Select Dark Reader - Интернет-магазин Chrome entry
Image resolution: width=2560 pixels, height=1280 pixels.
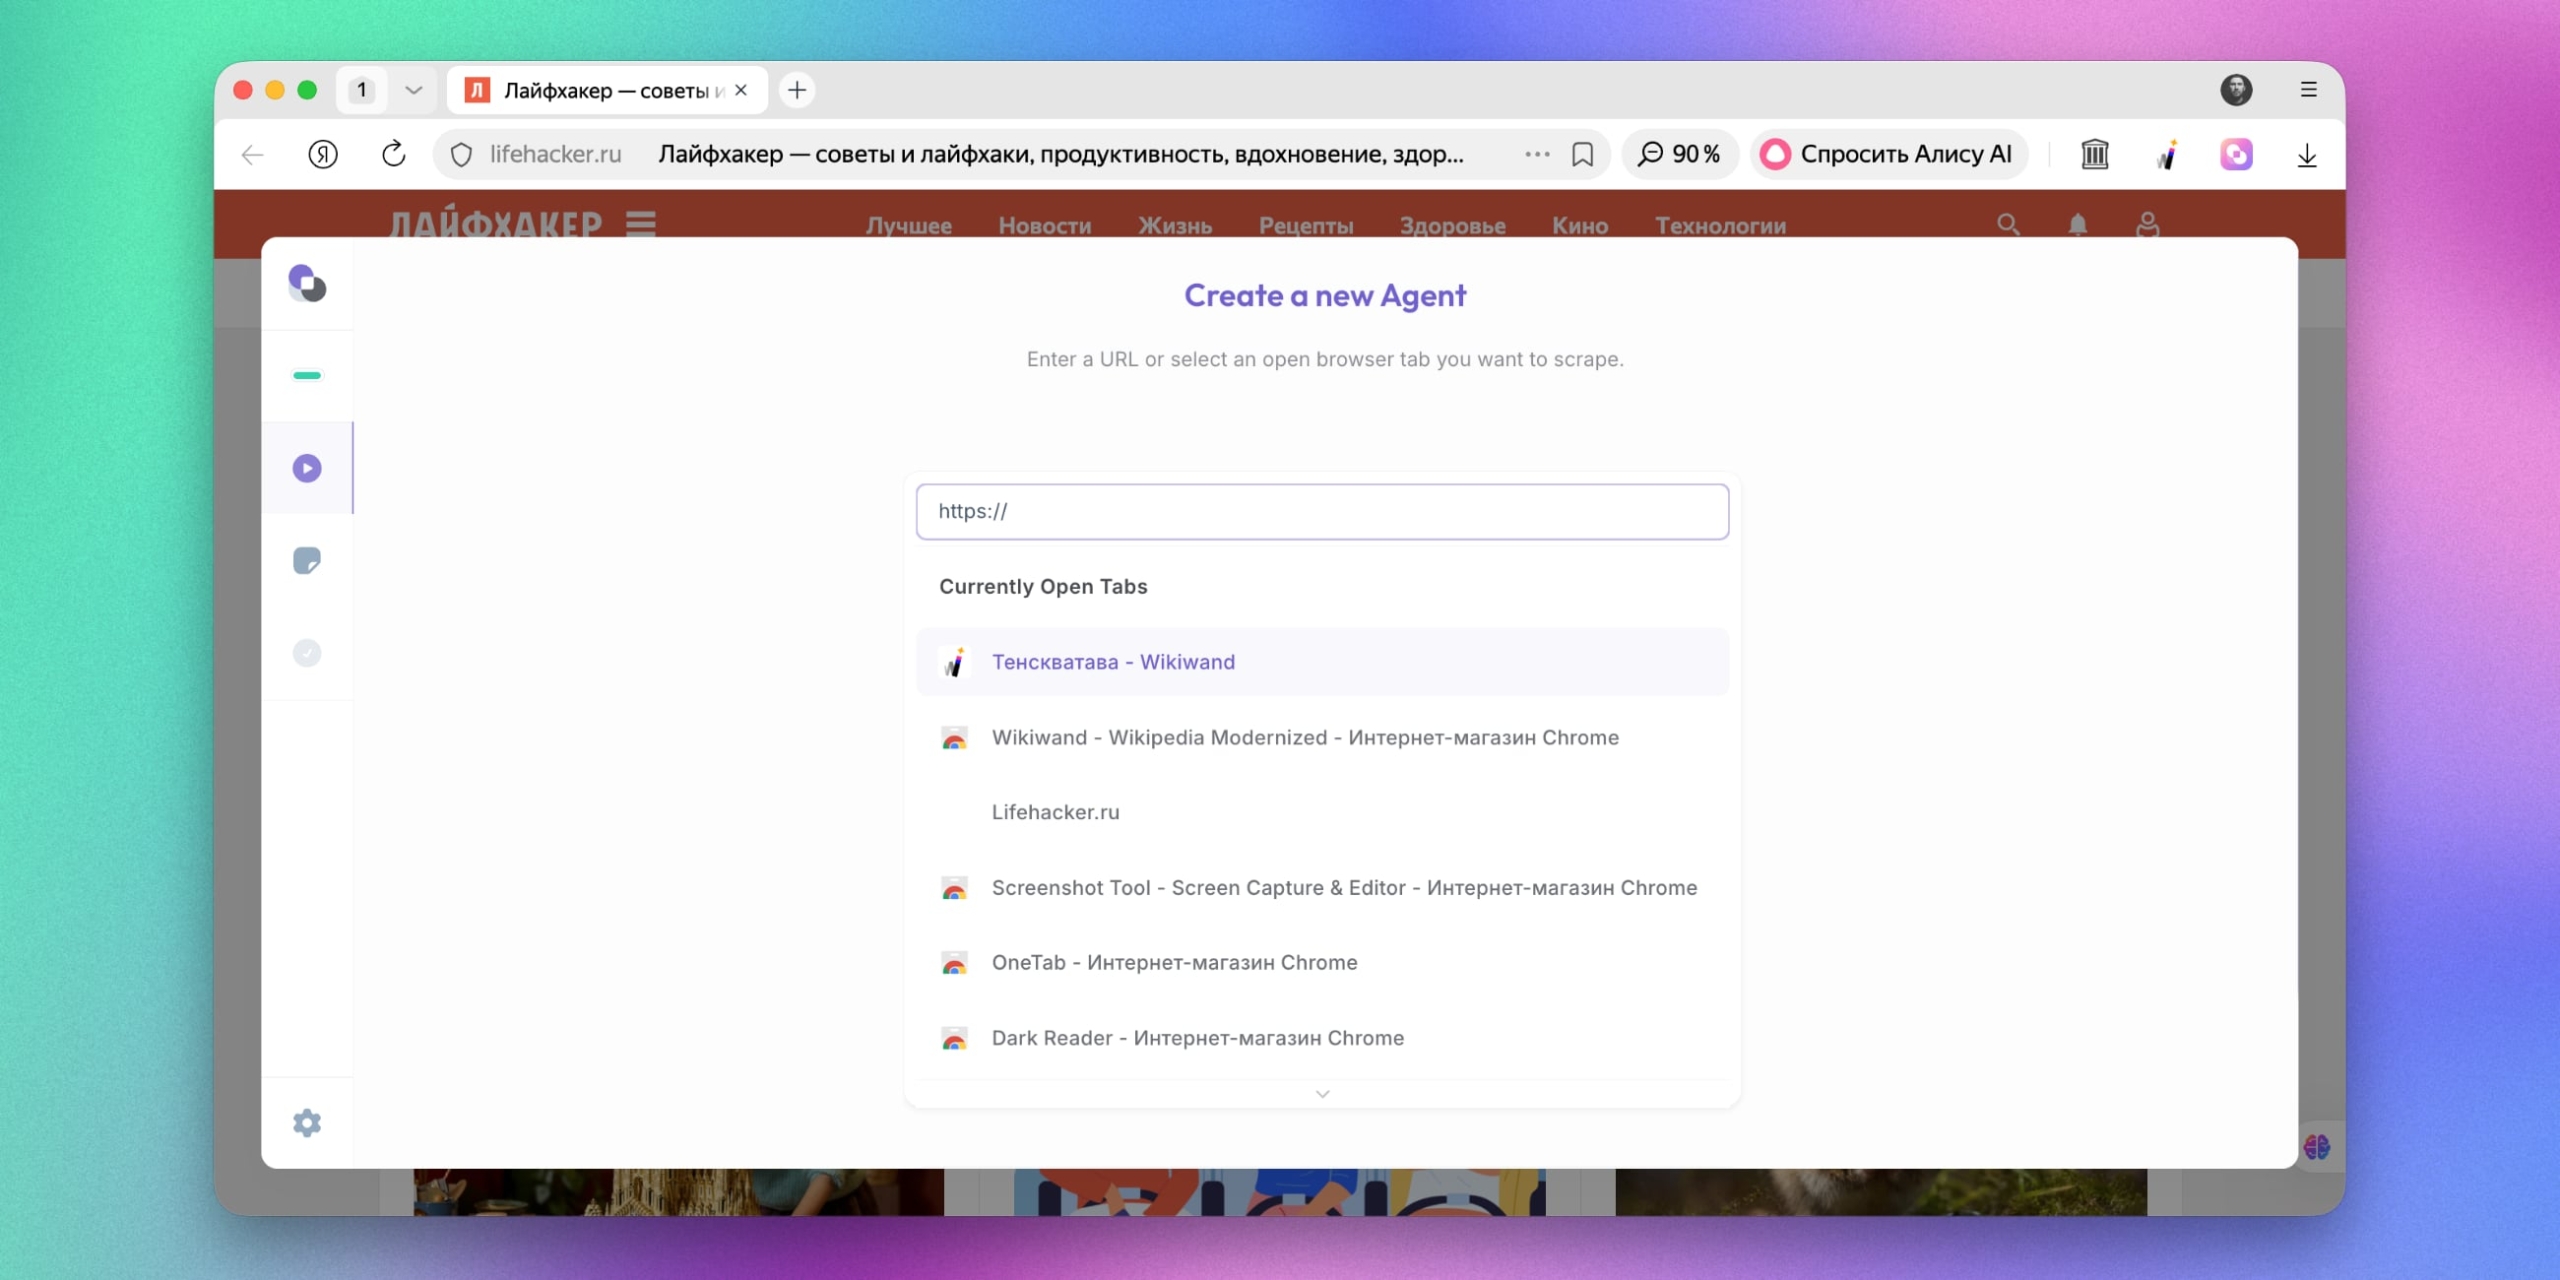pos(1322,1038)
